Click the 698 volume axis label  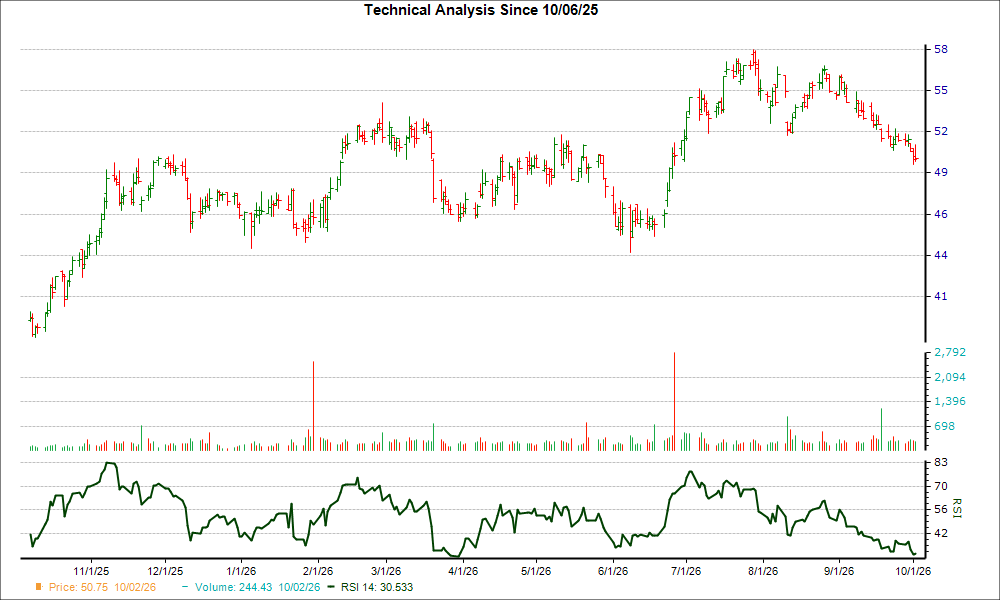(x=945, y=426)
